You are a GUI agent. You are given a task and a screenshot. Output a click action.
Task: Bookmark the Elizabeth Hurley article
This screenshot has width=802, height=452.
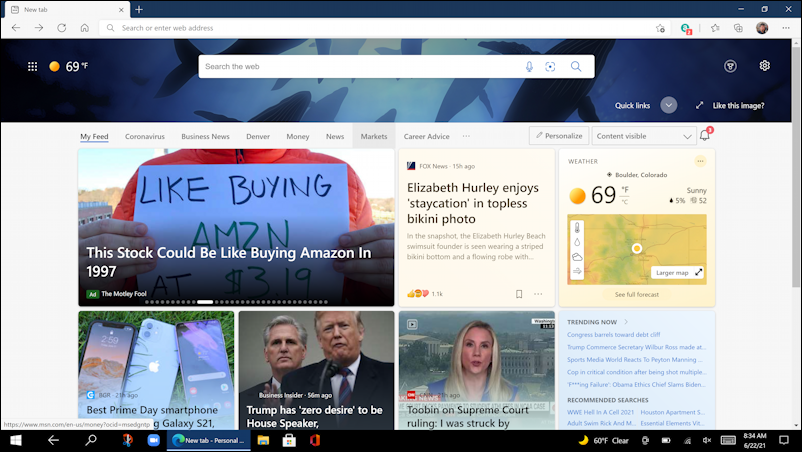(x=519, y=294)
